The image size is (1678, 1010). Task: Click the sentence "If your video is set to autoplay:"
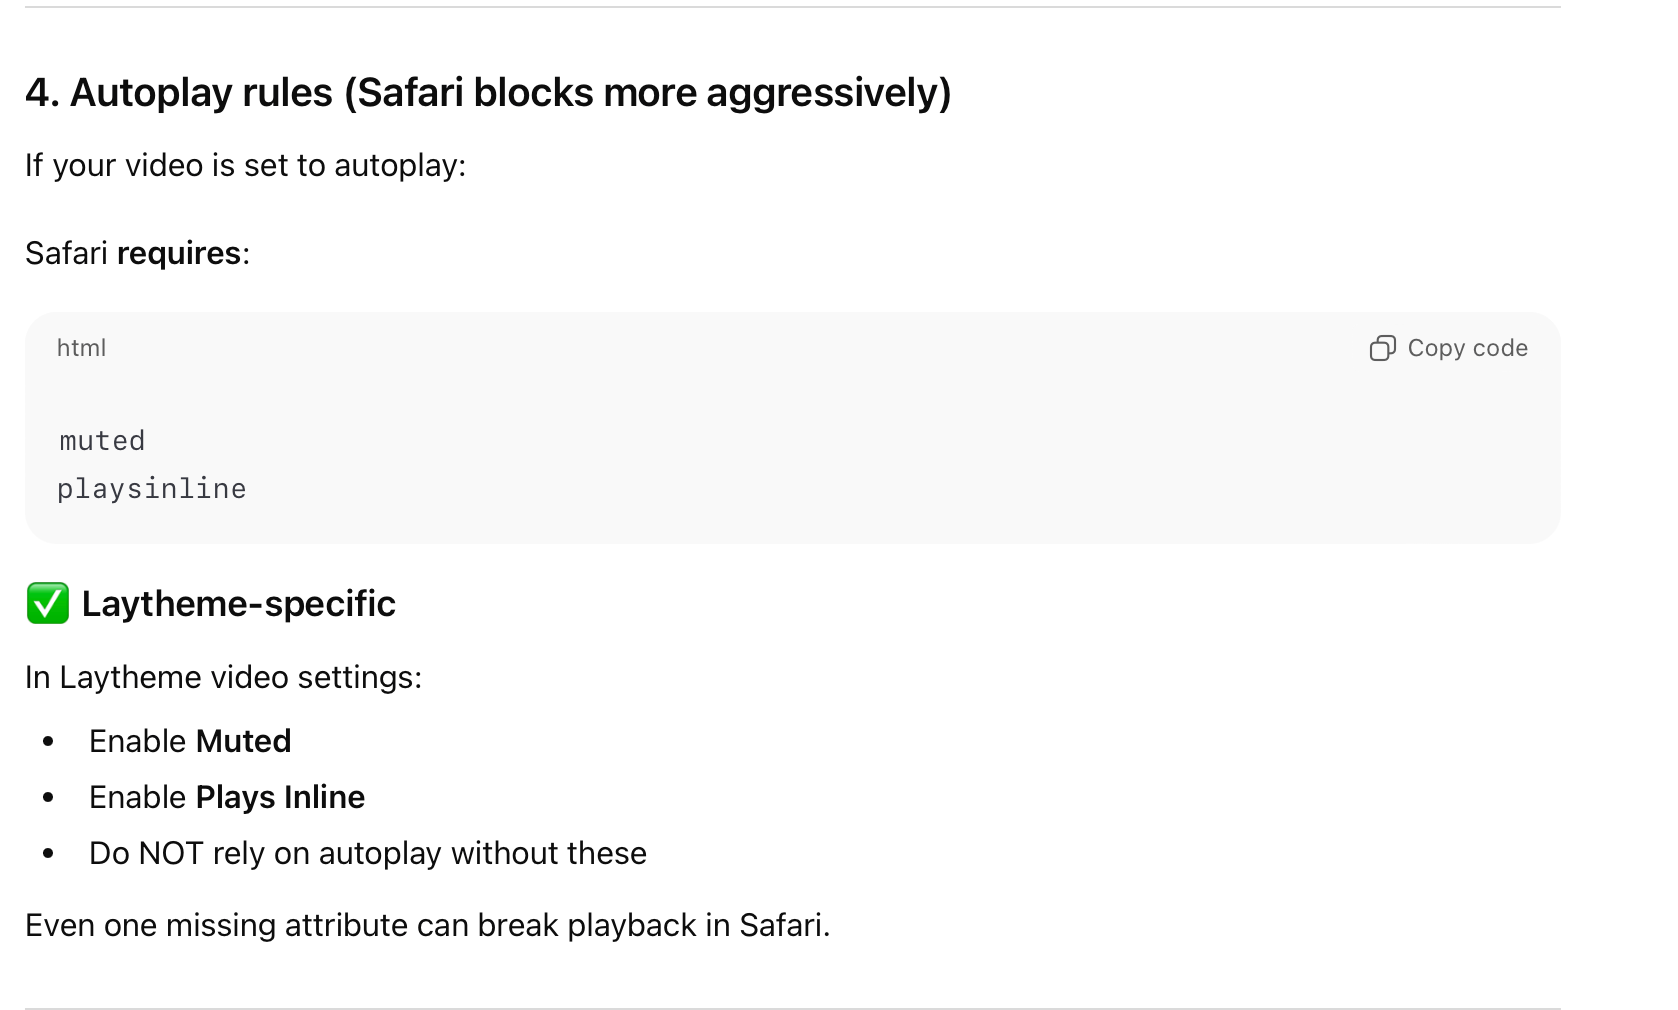coord(245,165)
